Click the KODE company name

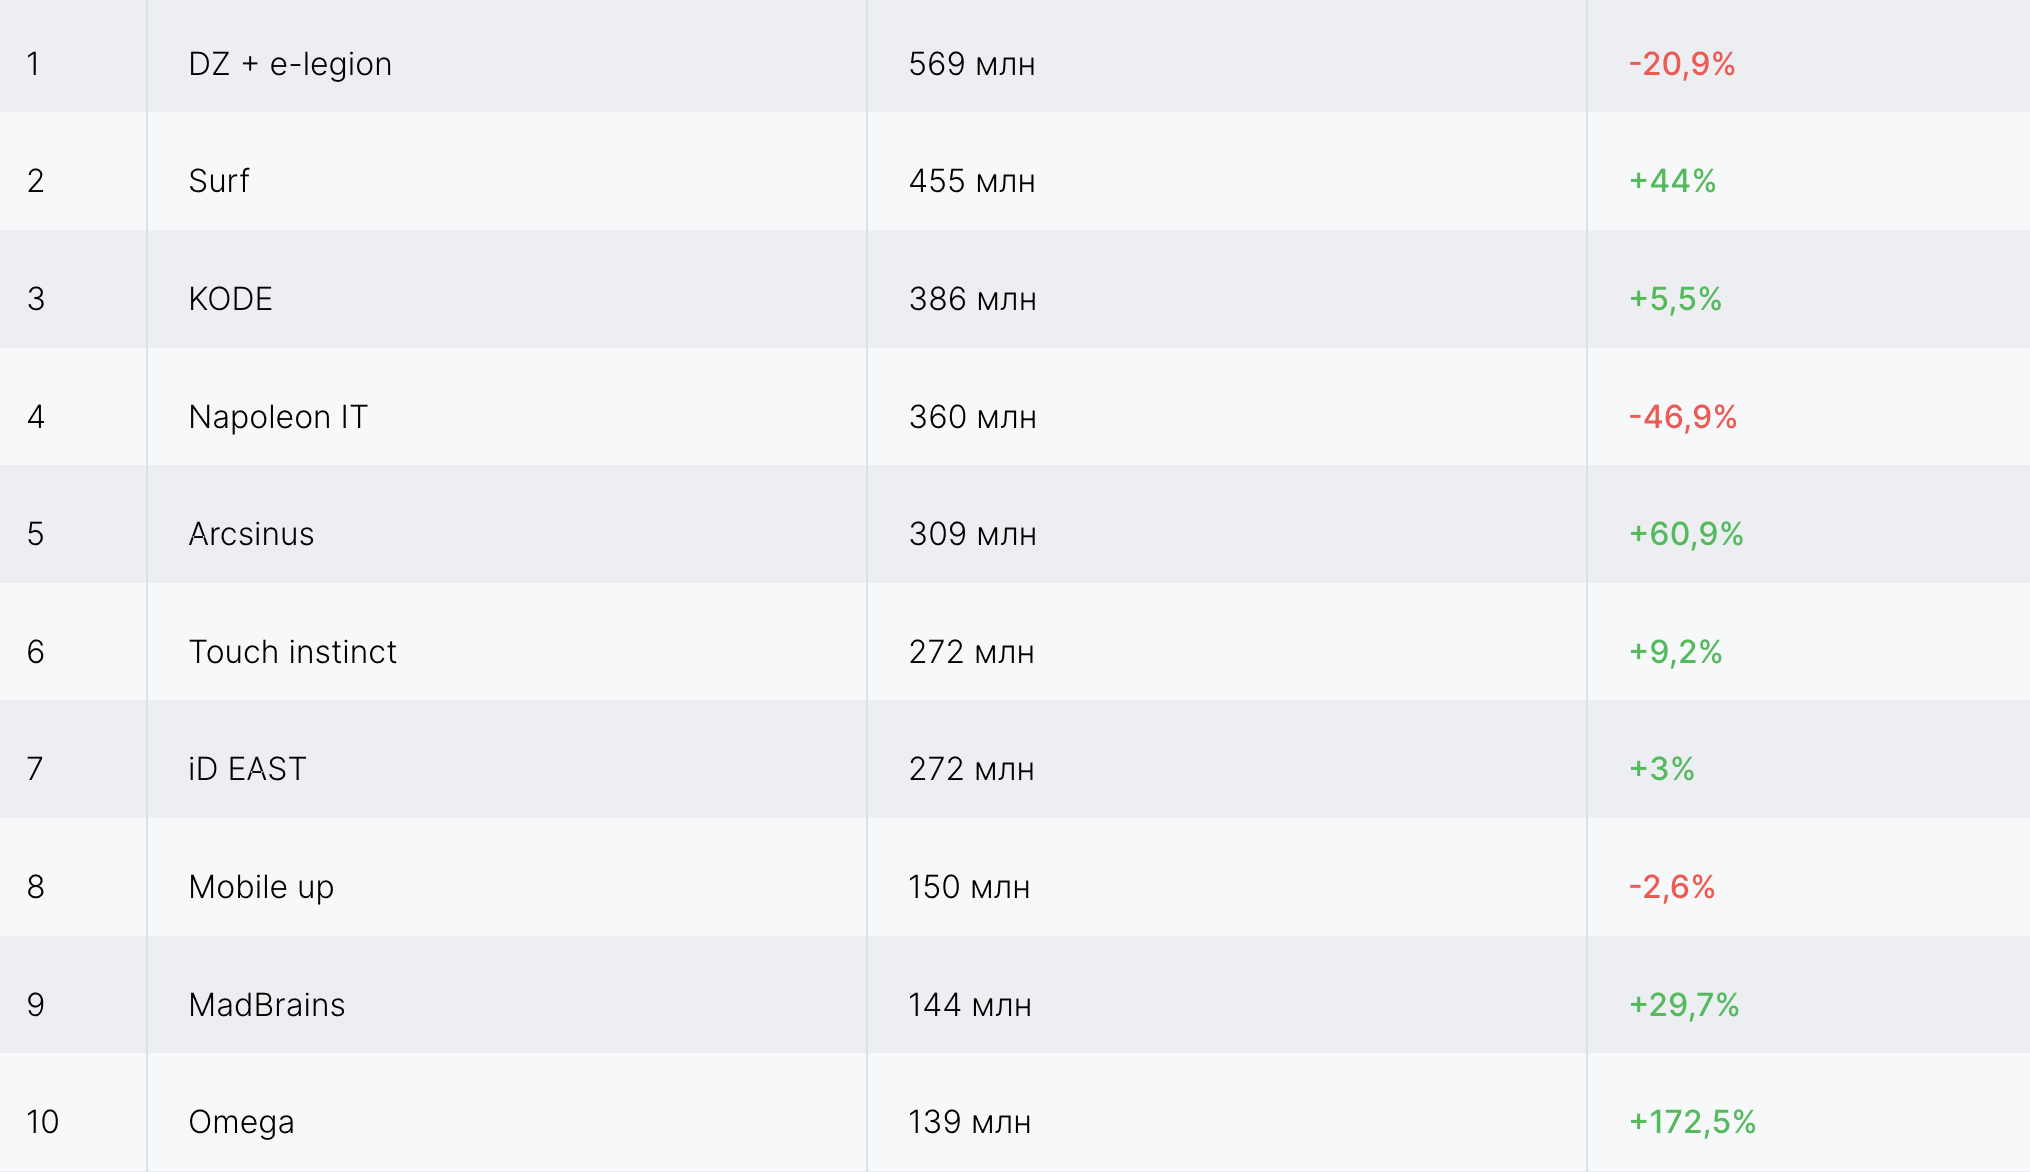tap(230, 299)
